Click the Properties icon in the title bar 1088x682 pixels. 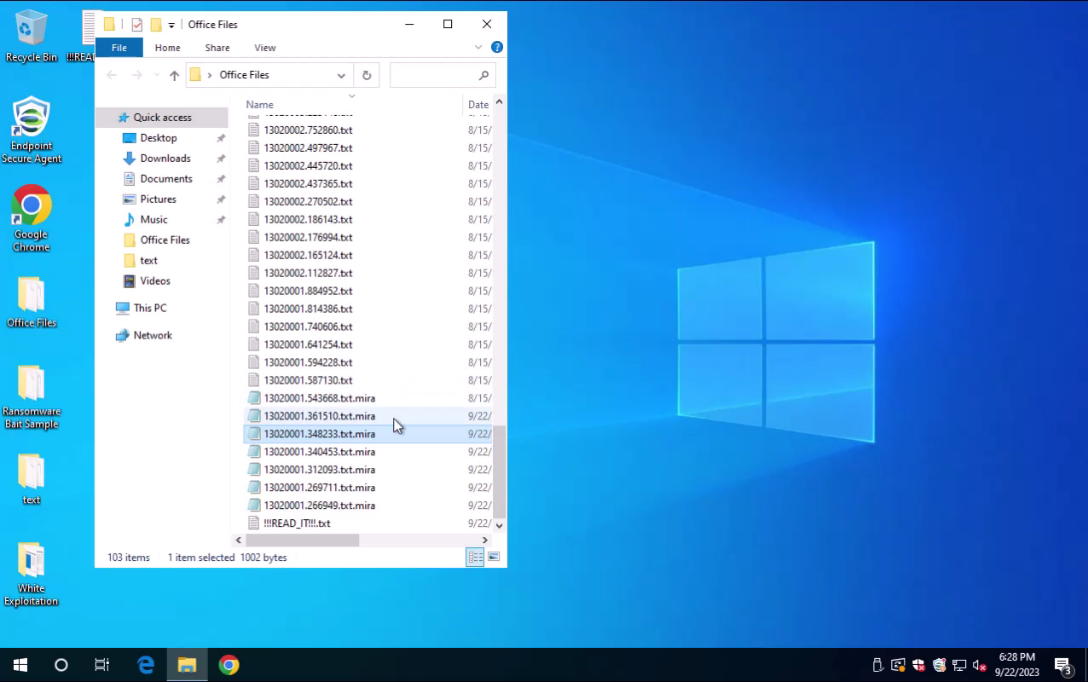click(x=137, y=25)
